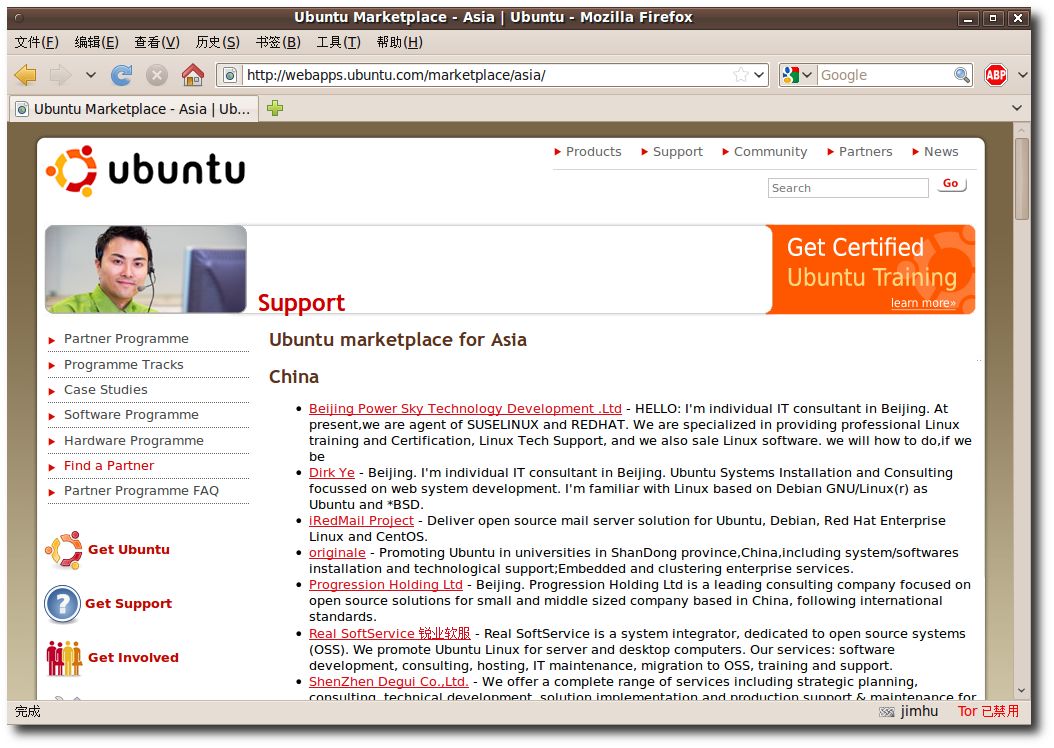Bookmark this page with the star icon
This screenshot has height=748, width=1054.
[x=740, y=75]
